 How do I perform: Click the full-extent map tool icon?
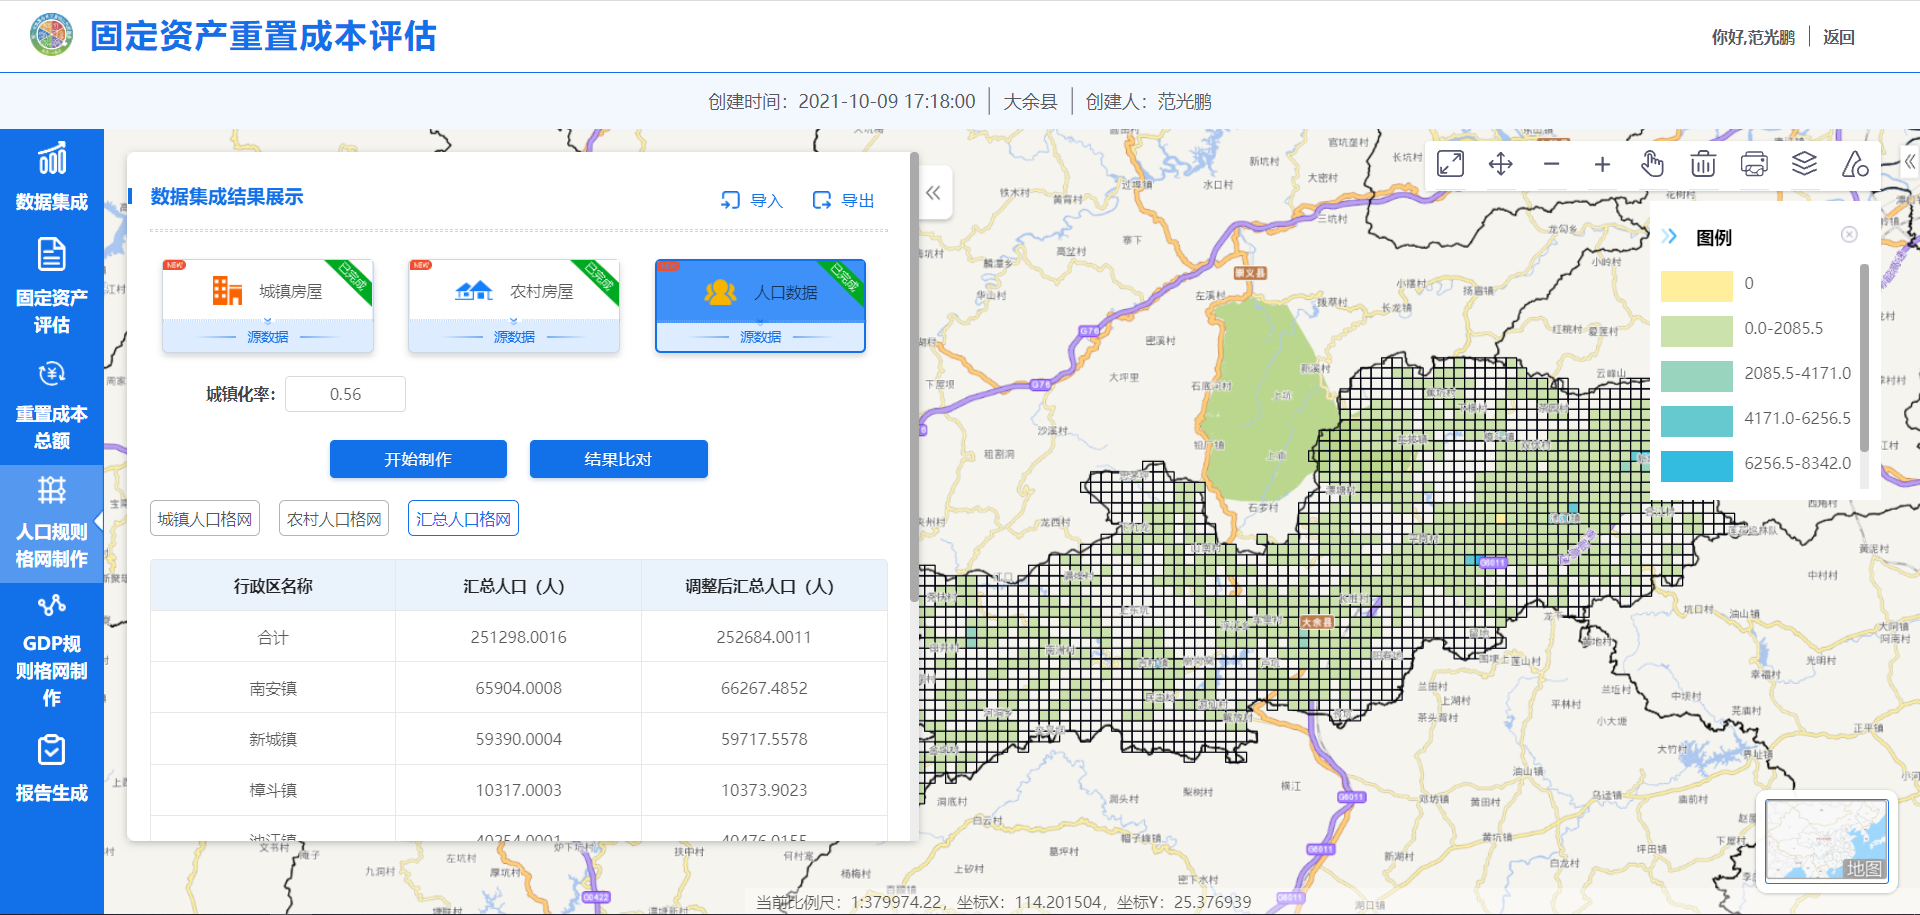1450,164
